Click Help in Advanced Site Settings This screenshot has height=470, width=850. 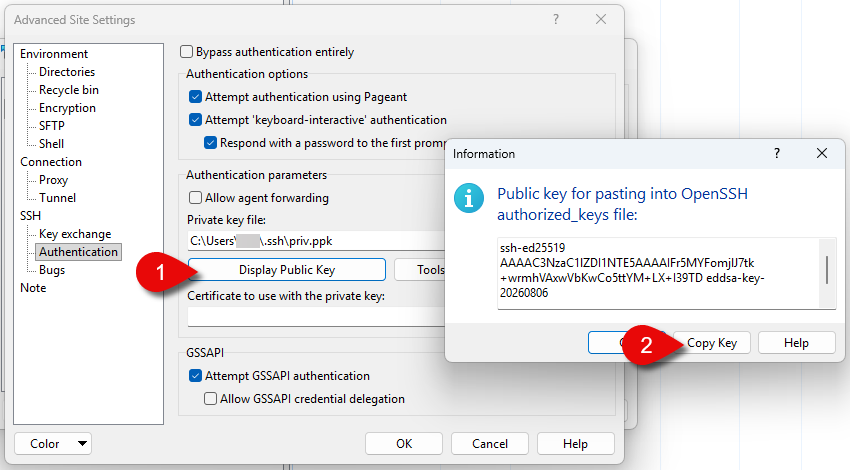[575, 443]
